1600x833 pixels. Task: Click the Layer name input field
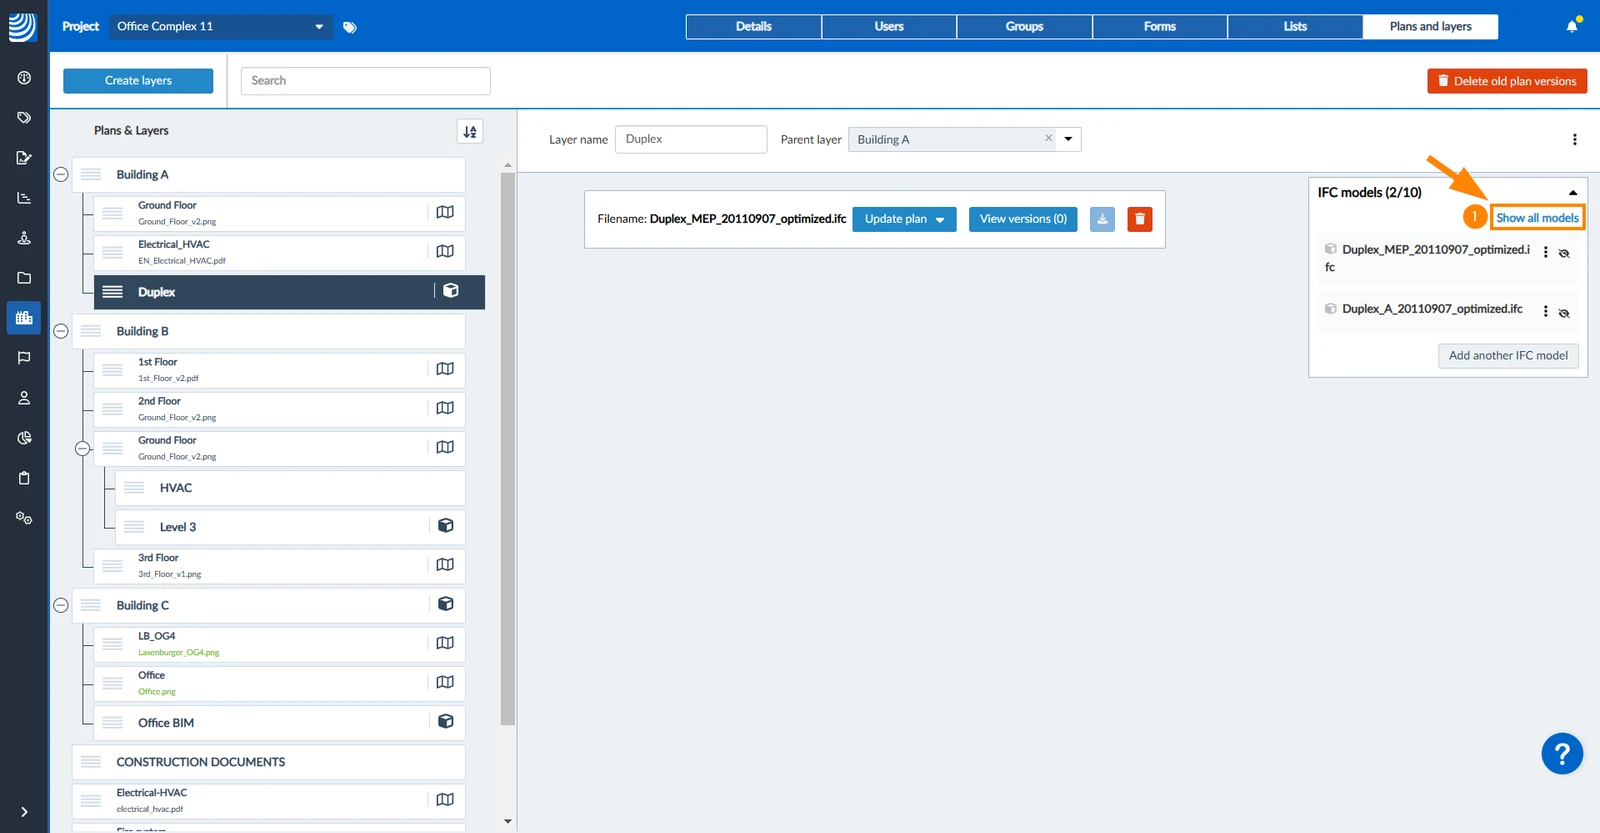691,139
